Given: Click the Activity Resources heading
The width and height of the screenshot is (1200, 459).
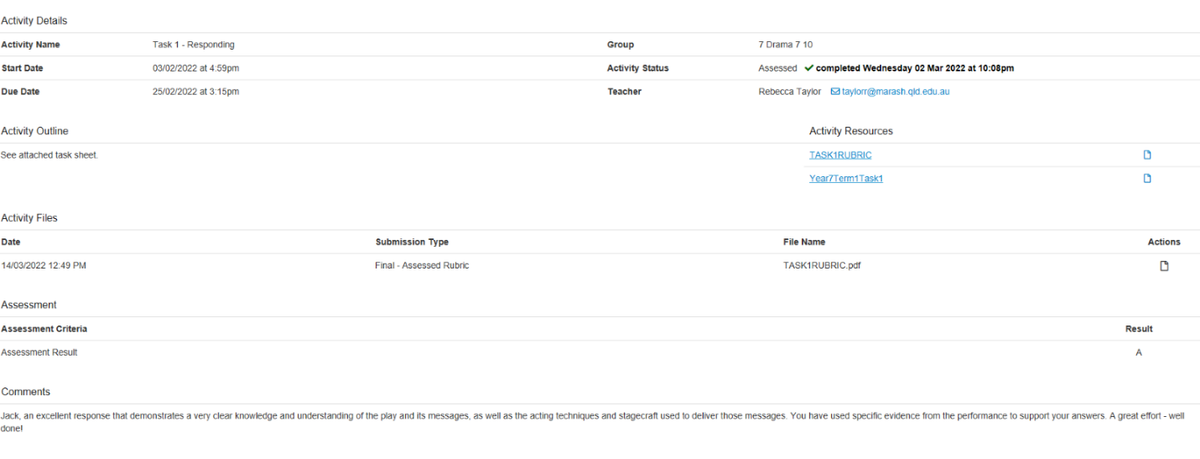Looking at the screenshot, I should [850, 131].
